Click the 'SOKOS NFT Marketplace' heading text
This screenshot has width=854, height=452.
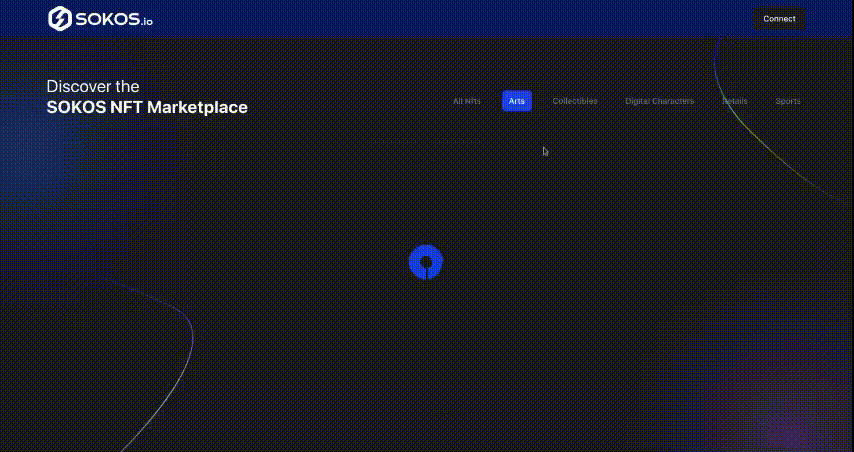147,107
